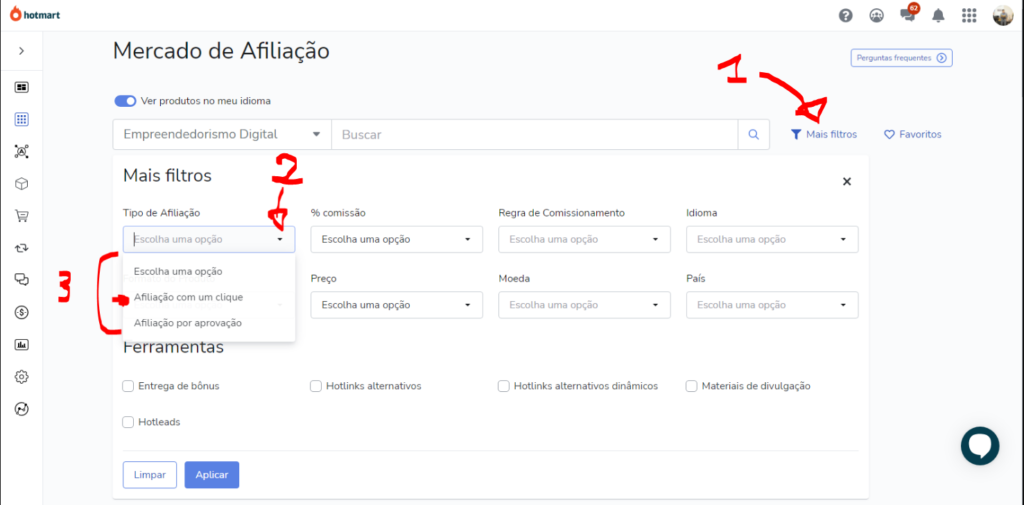The height and width of the screenshot is (505, 1024).
Task: Open the settings gear icon in sidebar
Action: pyautogui.click(x=21, y=377)
